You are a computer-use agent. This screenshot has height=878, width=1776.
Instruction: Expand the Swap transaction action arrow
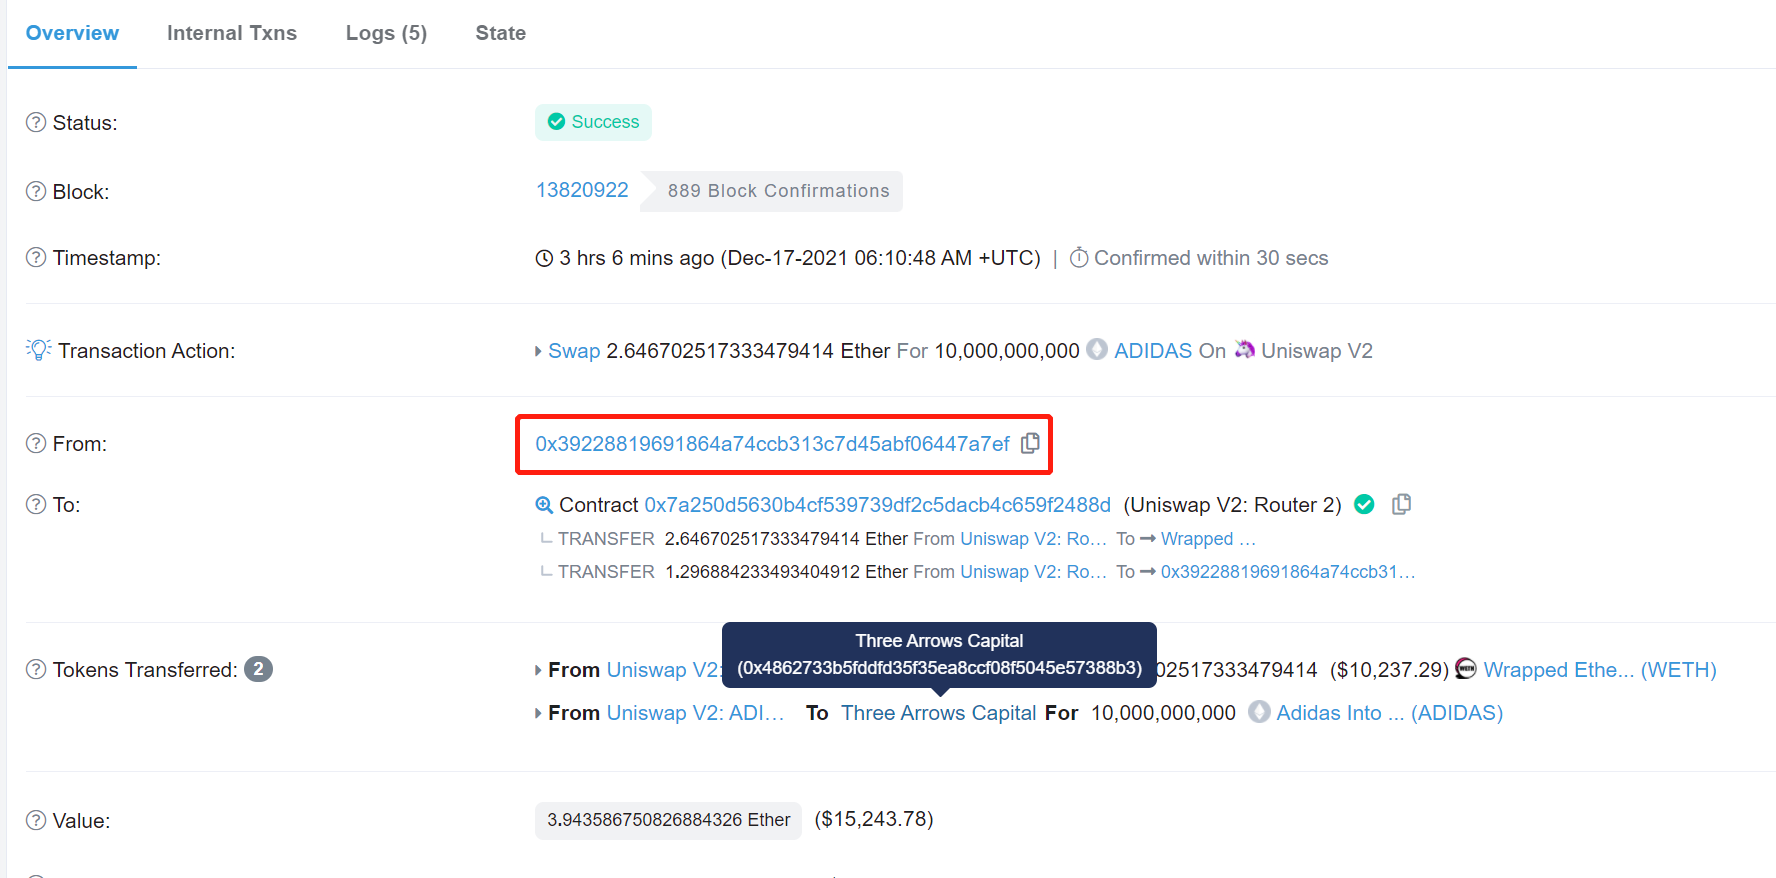(x=539, y=351)
